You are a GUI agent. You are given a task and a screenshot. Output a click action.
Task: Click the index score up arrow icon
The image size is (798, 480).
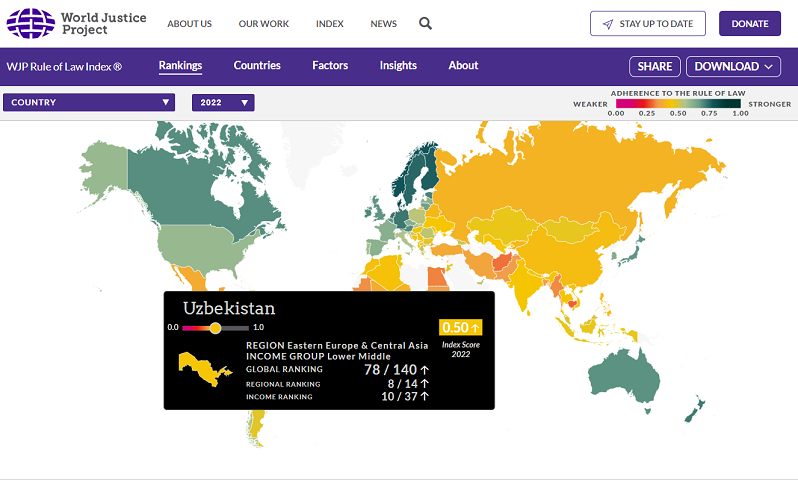(475, 327)
